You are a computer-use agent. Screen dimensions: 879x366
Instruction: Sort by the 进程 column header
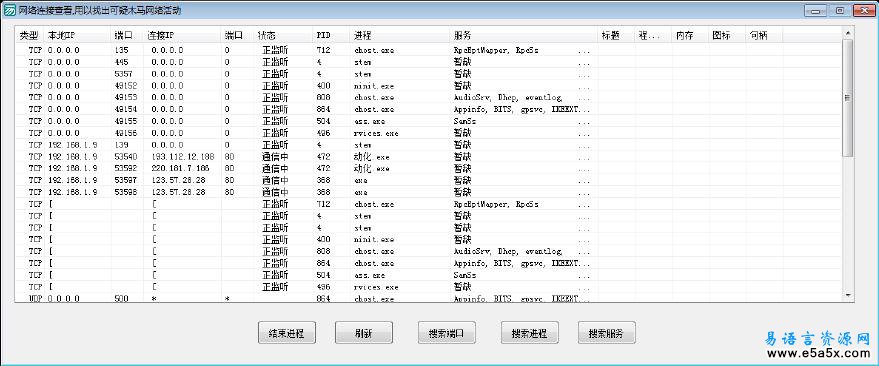tap(400, 35)
